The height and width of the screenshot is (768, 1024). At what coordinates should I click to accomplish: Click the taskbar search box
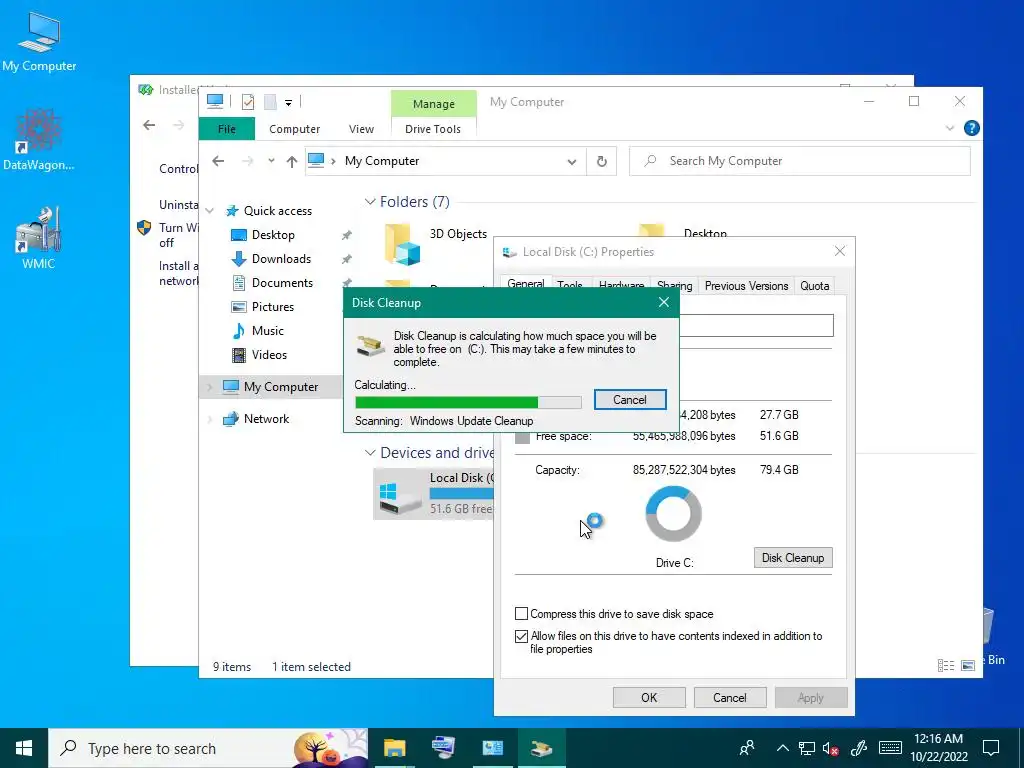click(208, 748)
